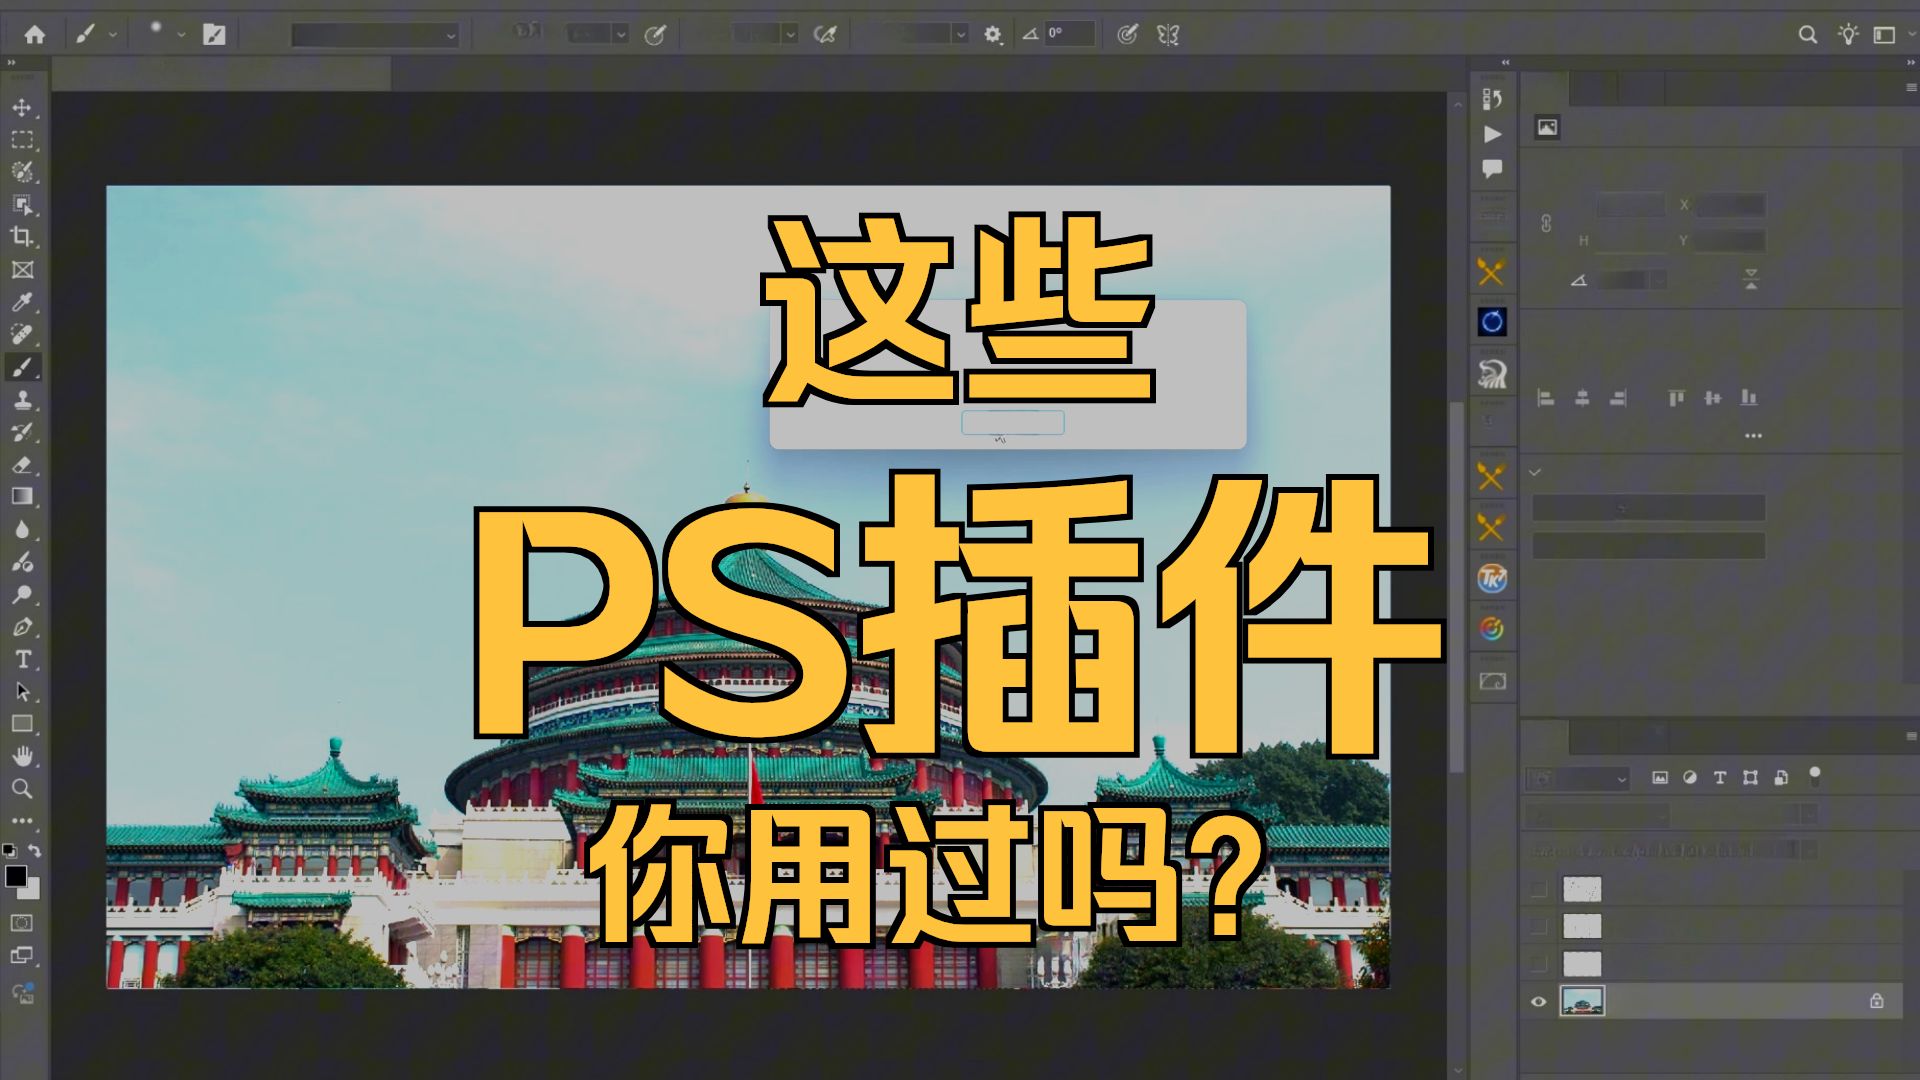Open the layer filter type dropdown

pos(1577,777)
